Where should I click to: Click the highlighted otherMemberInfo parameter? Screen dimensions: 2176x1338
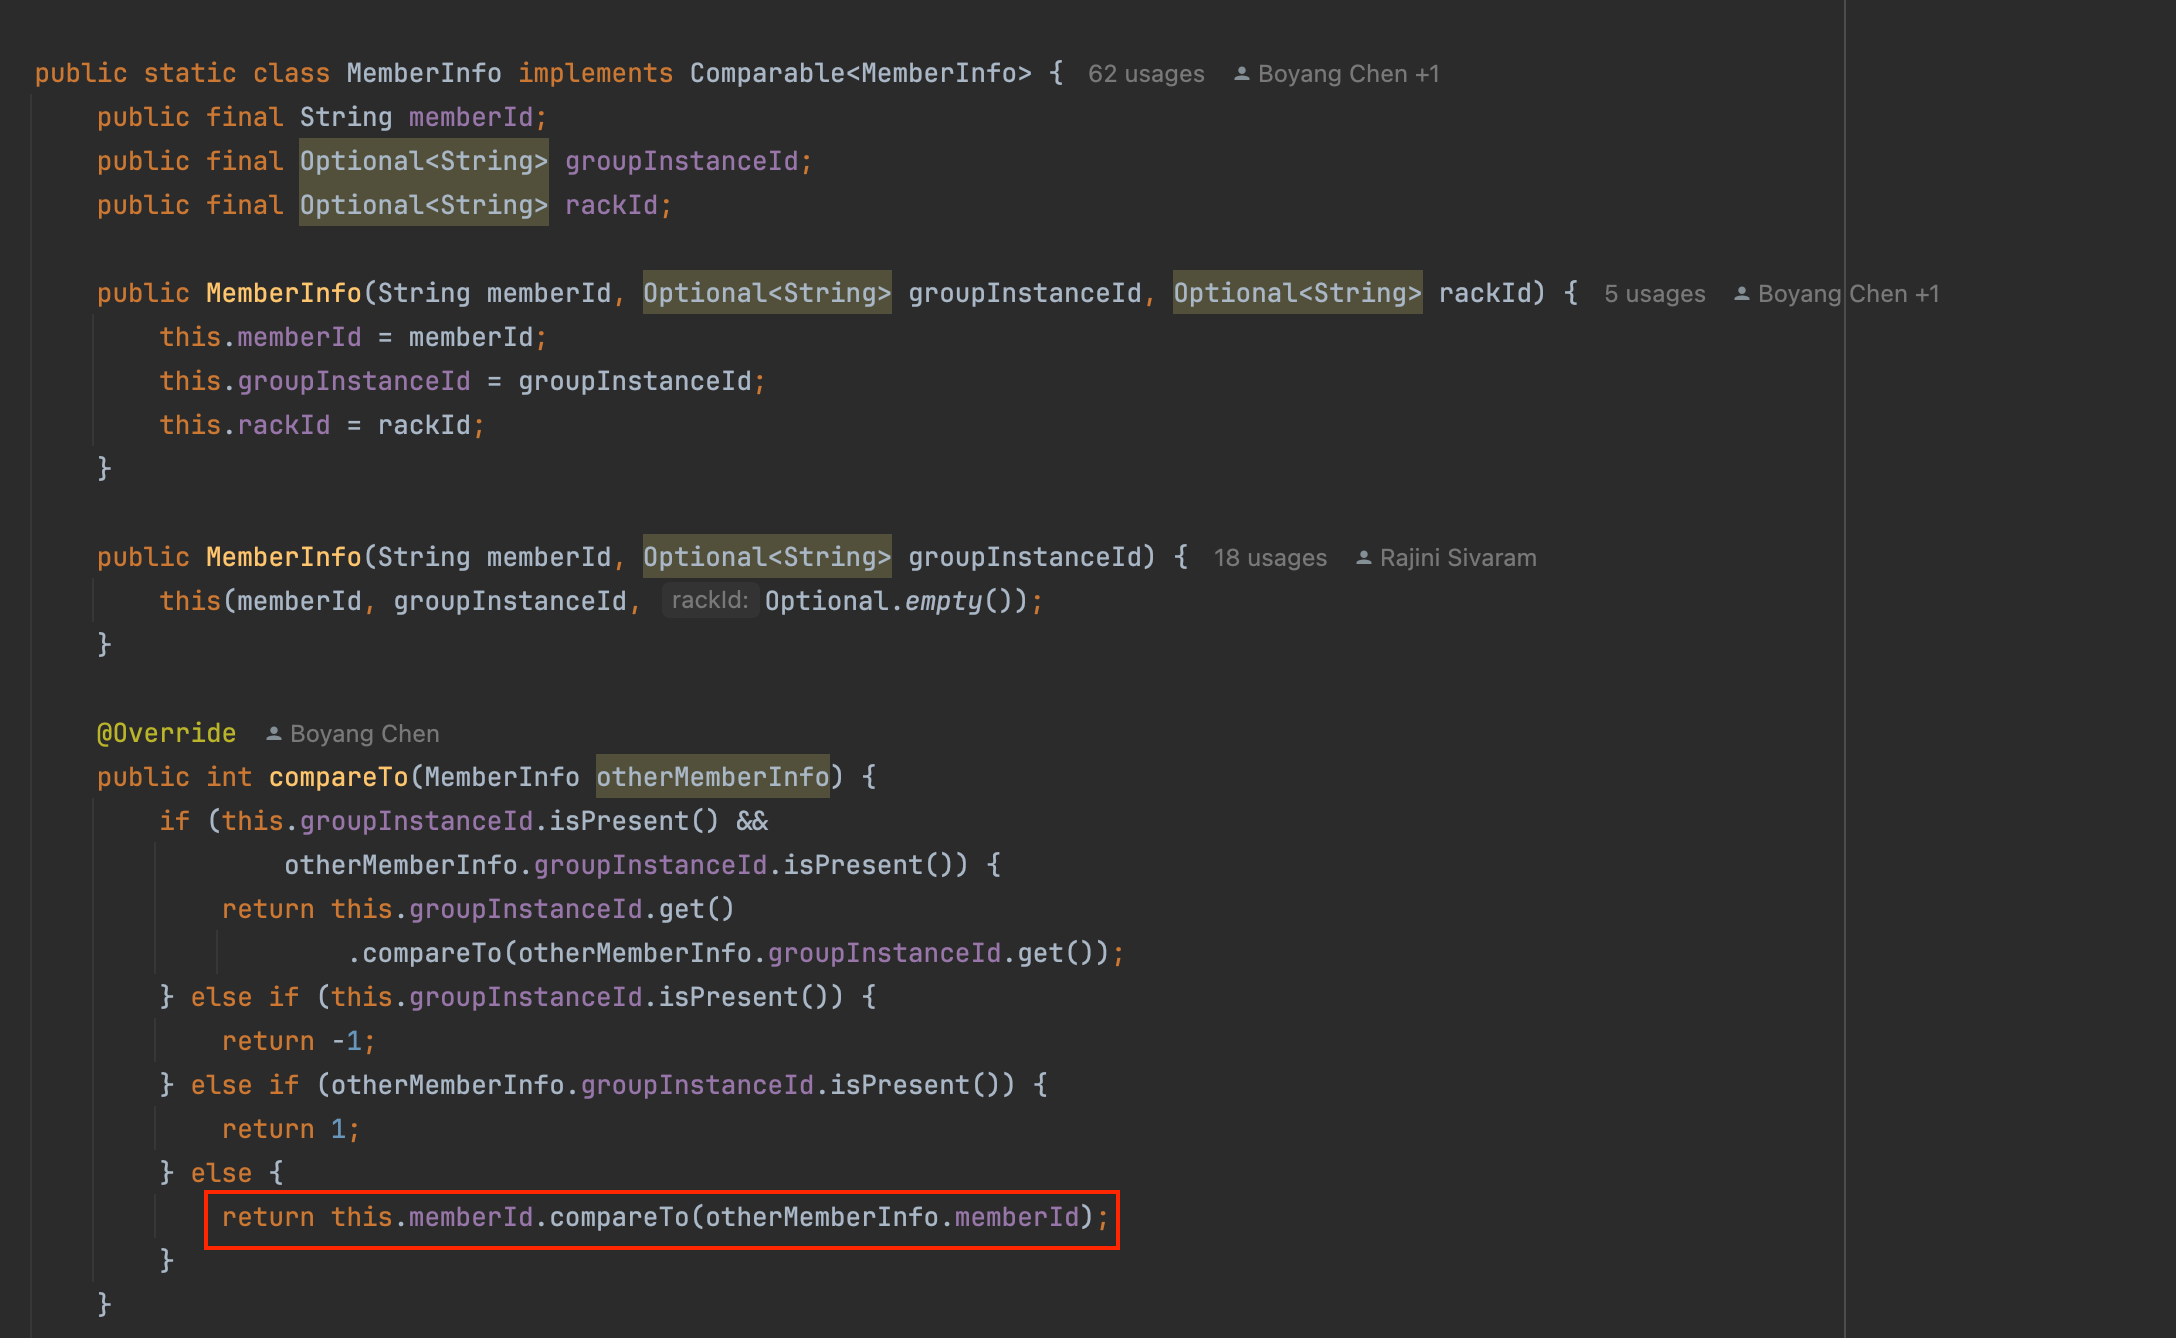pyautogui.click(x=712, y=777)
